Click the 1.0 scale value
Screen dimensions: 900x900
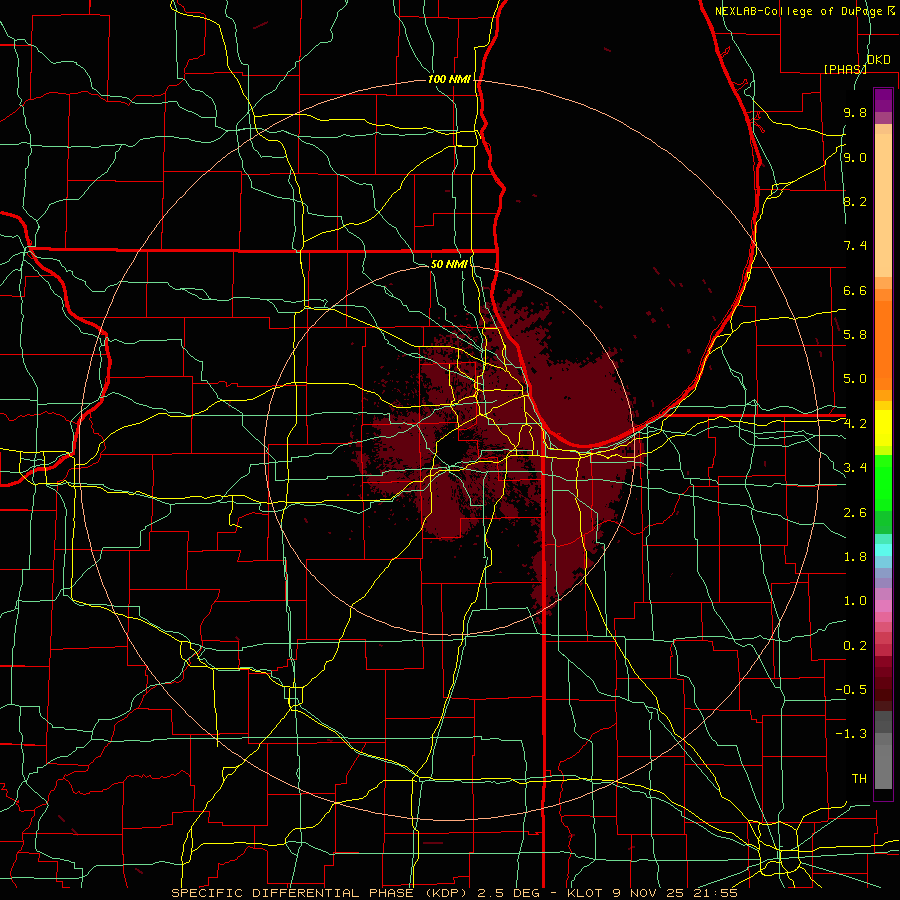855,600
